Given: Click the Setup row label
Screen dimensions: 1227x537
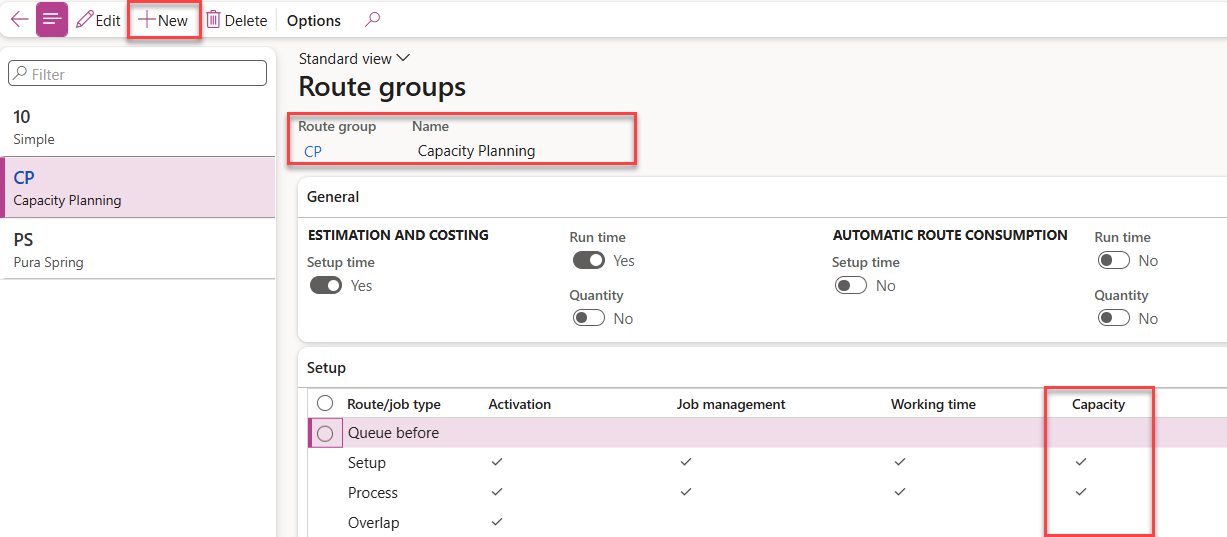Looking at the screenshot, I should (367, 463).
